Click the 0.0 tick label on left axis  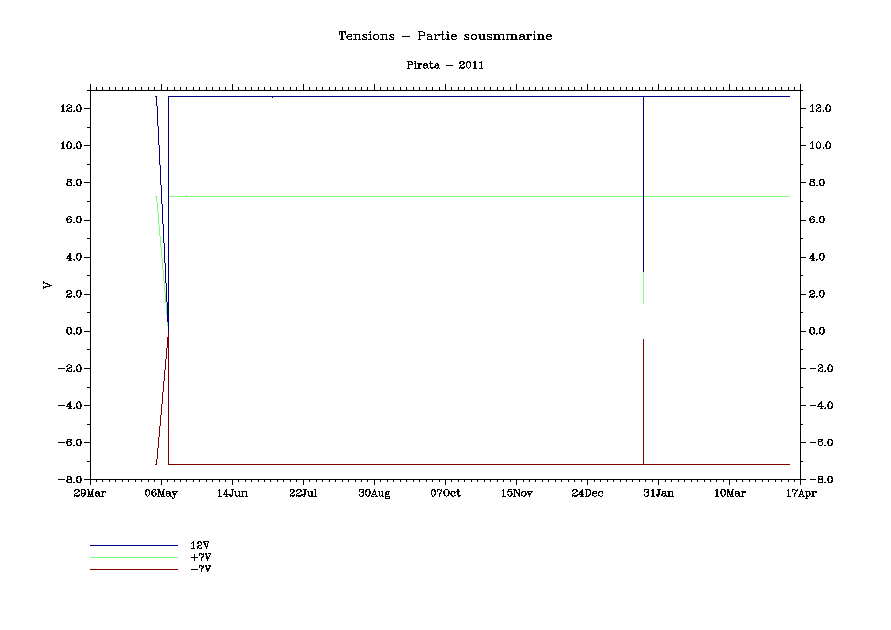click(x=72, y=331)
